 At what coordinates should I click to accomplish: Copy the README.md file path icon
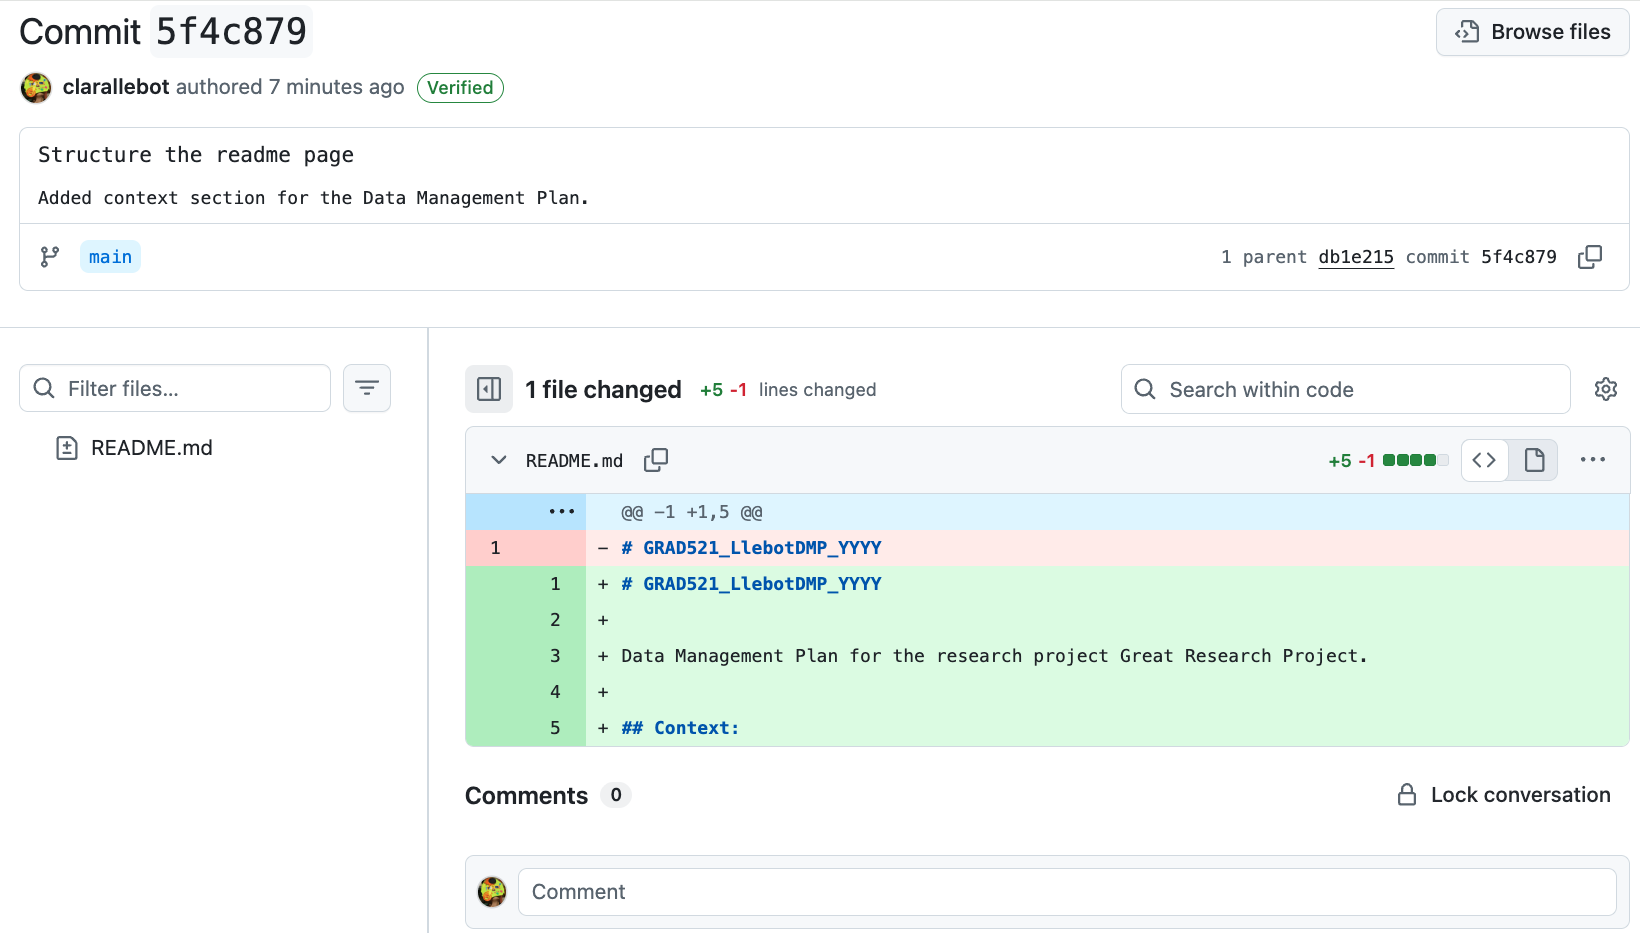click(656, 460)
